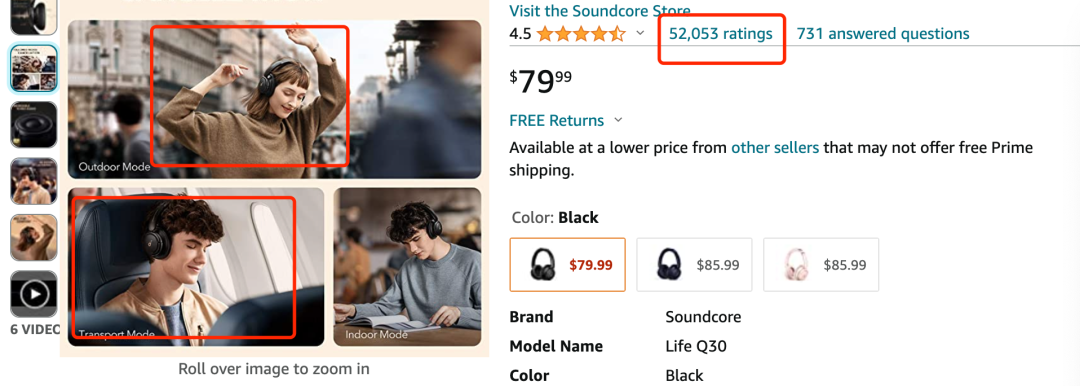Click the Outdoor Mode dancing woman image

click(x=274, y=99)
